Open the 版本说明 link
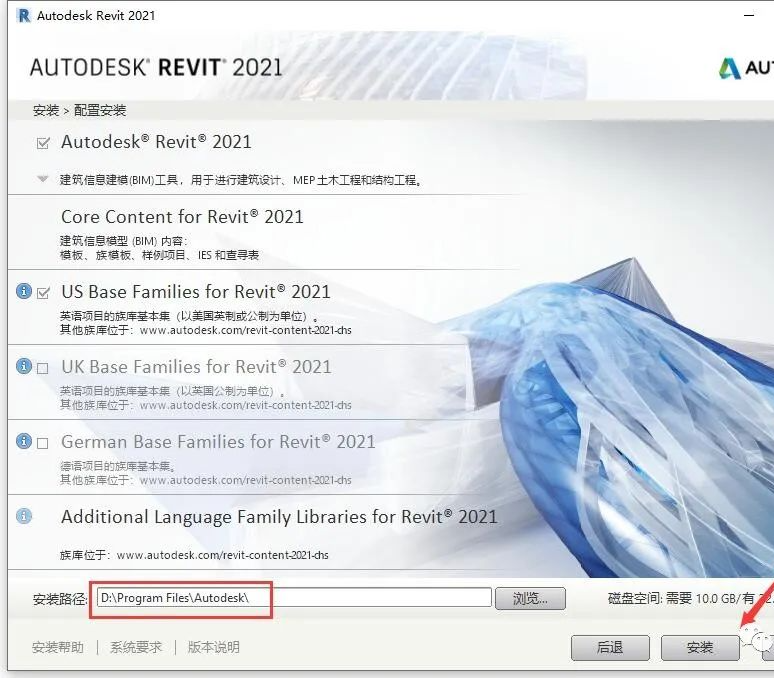 pyautogui.click(x=213, y=647)
